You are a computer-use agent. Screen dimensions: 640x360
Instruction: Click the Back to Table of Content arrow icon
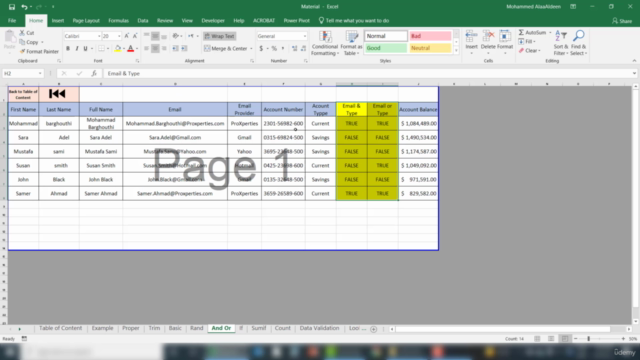tap(57, 94)
